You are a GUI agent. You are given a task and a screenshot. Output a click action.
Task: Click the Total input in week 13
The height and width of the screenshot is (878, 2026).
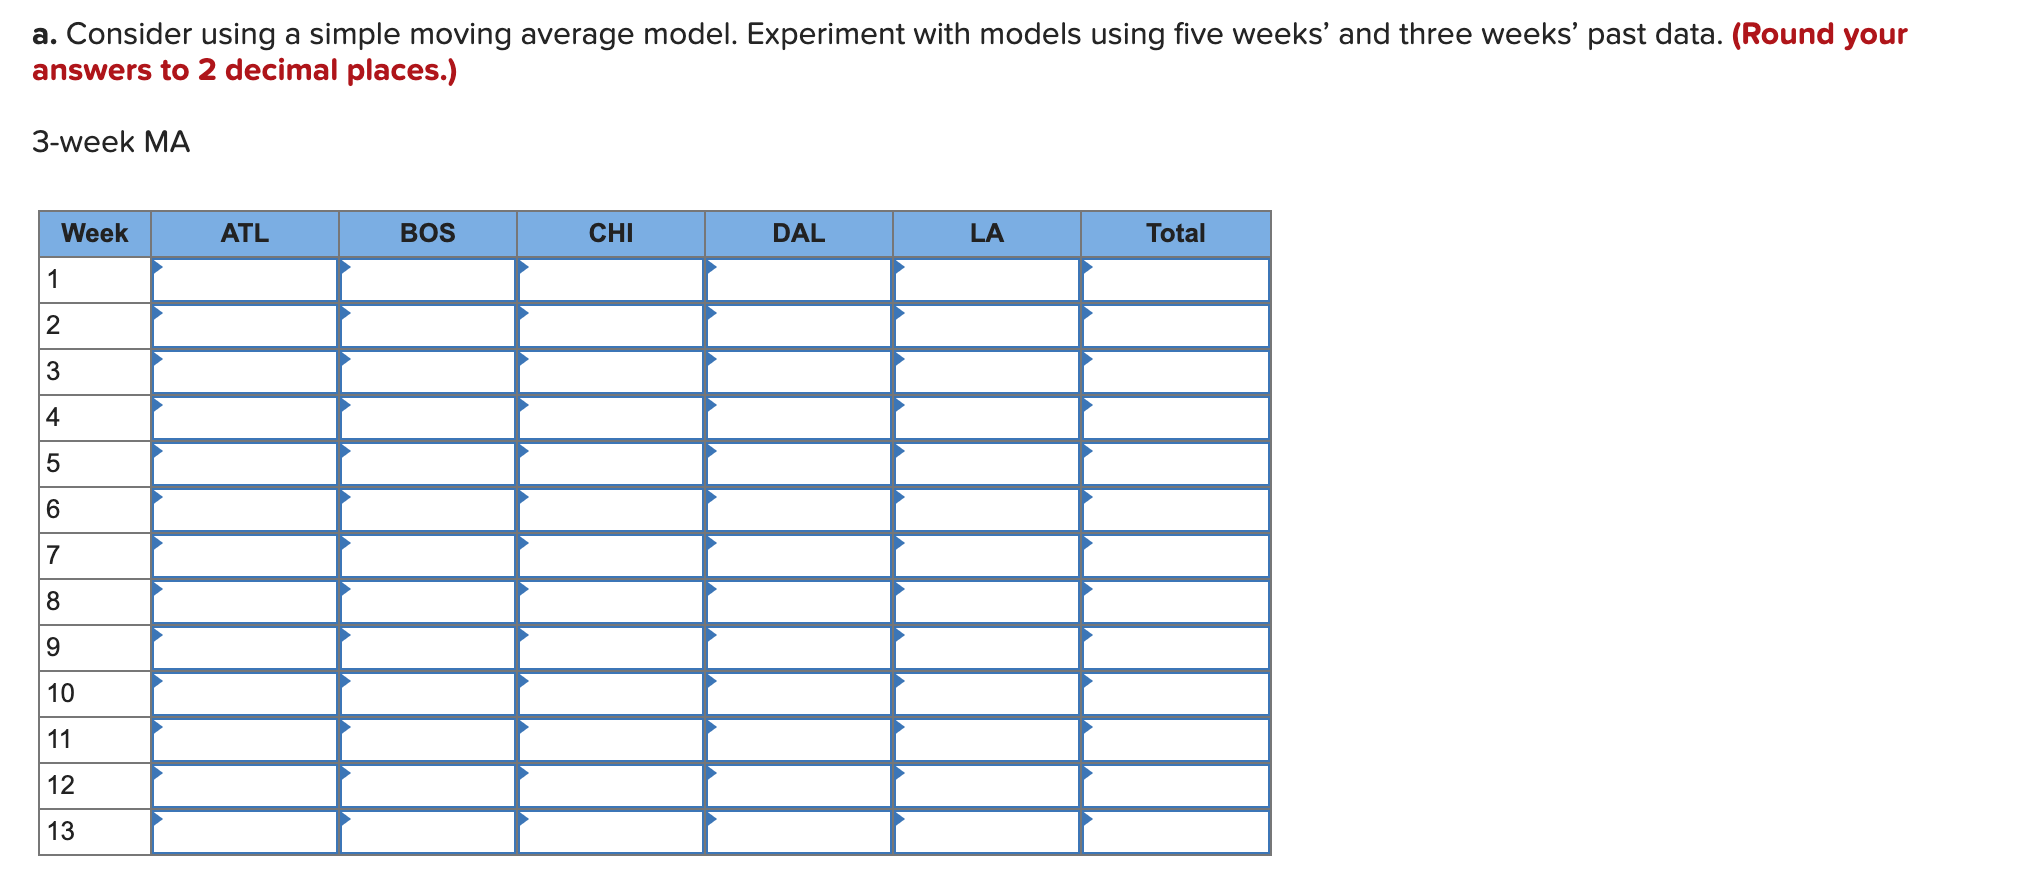pos(1176,832)
